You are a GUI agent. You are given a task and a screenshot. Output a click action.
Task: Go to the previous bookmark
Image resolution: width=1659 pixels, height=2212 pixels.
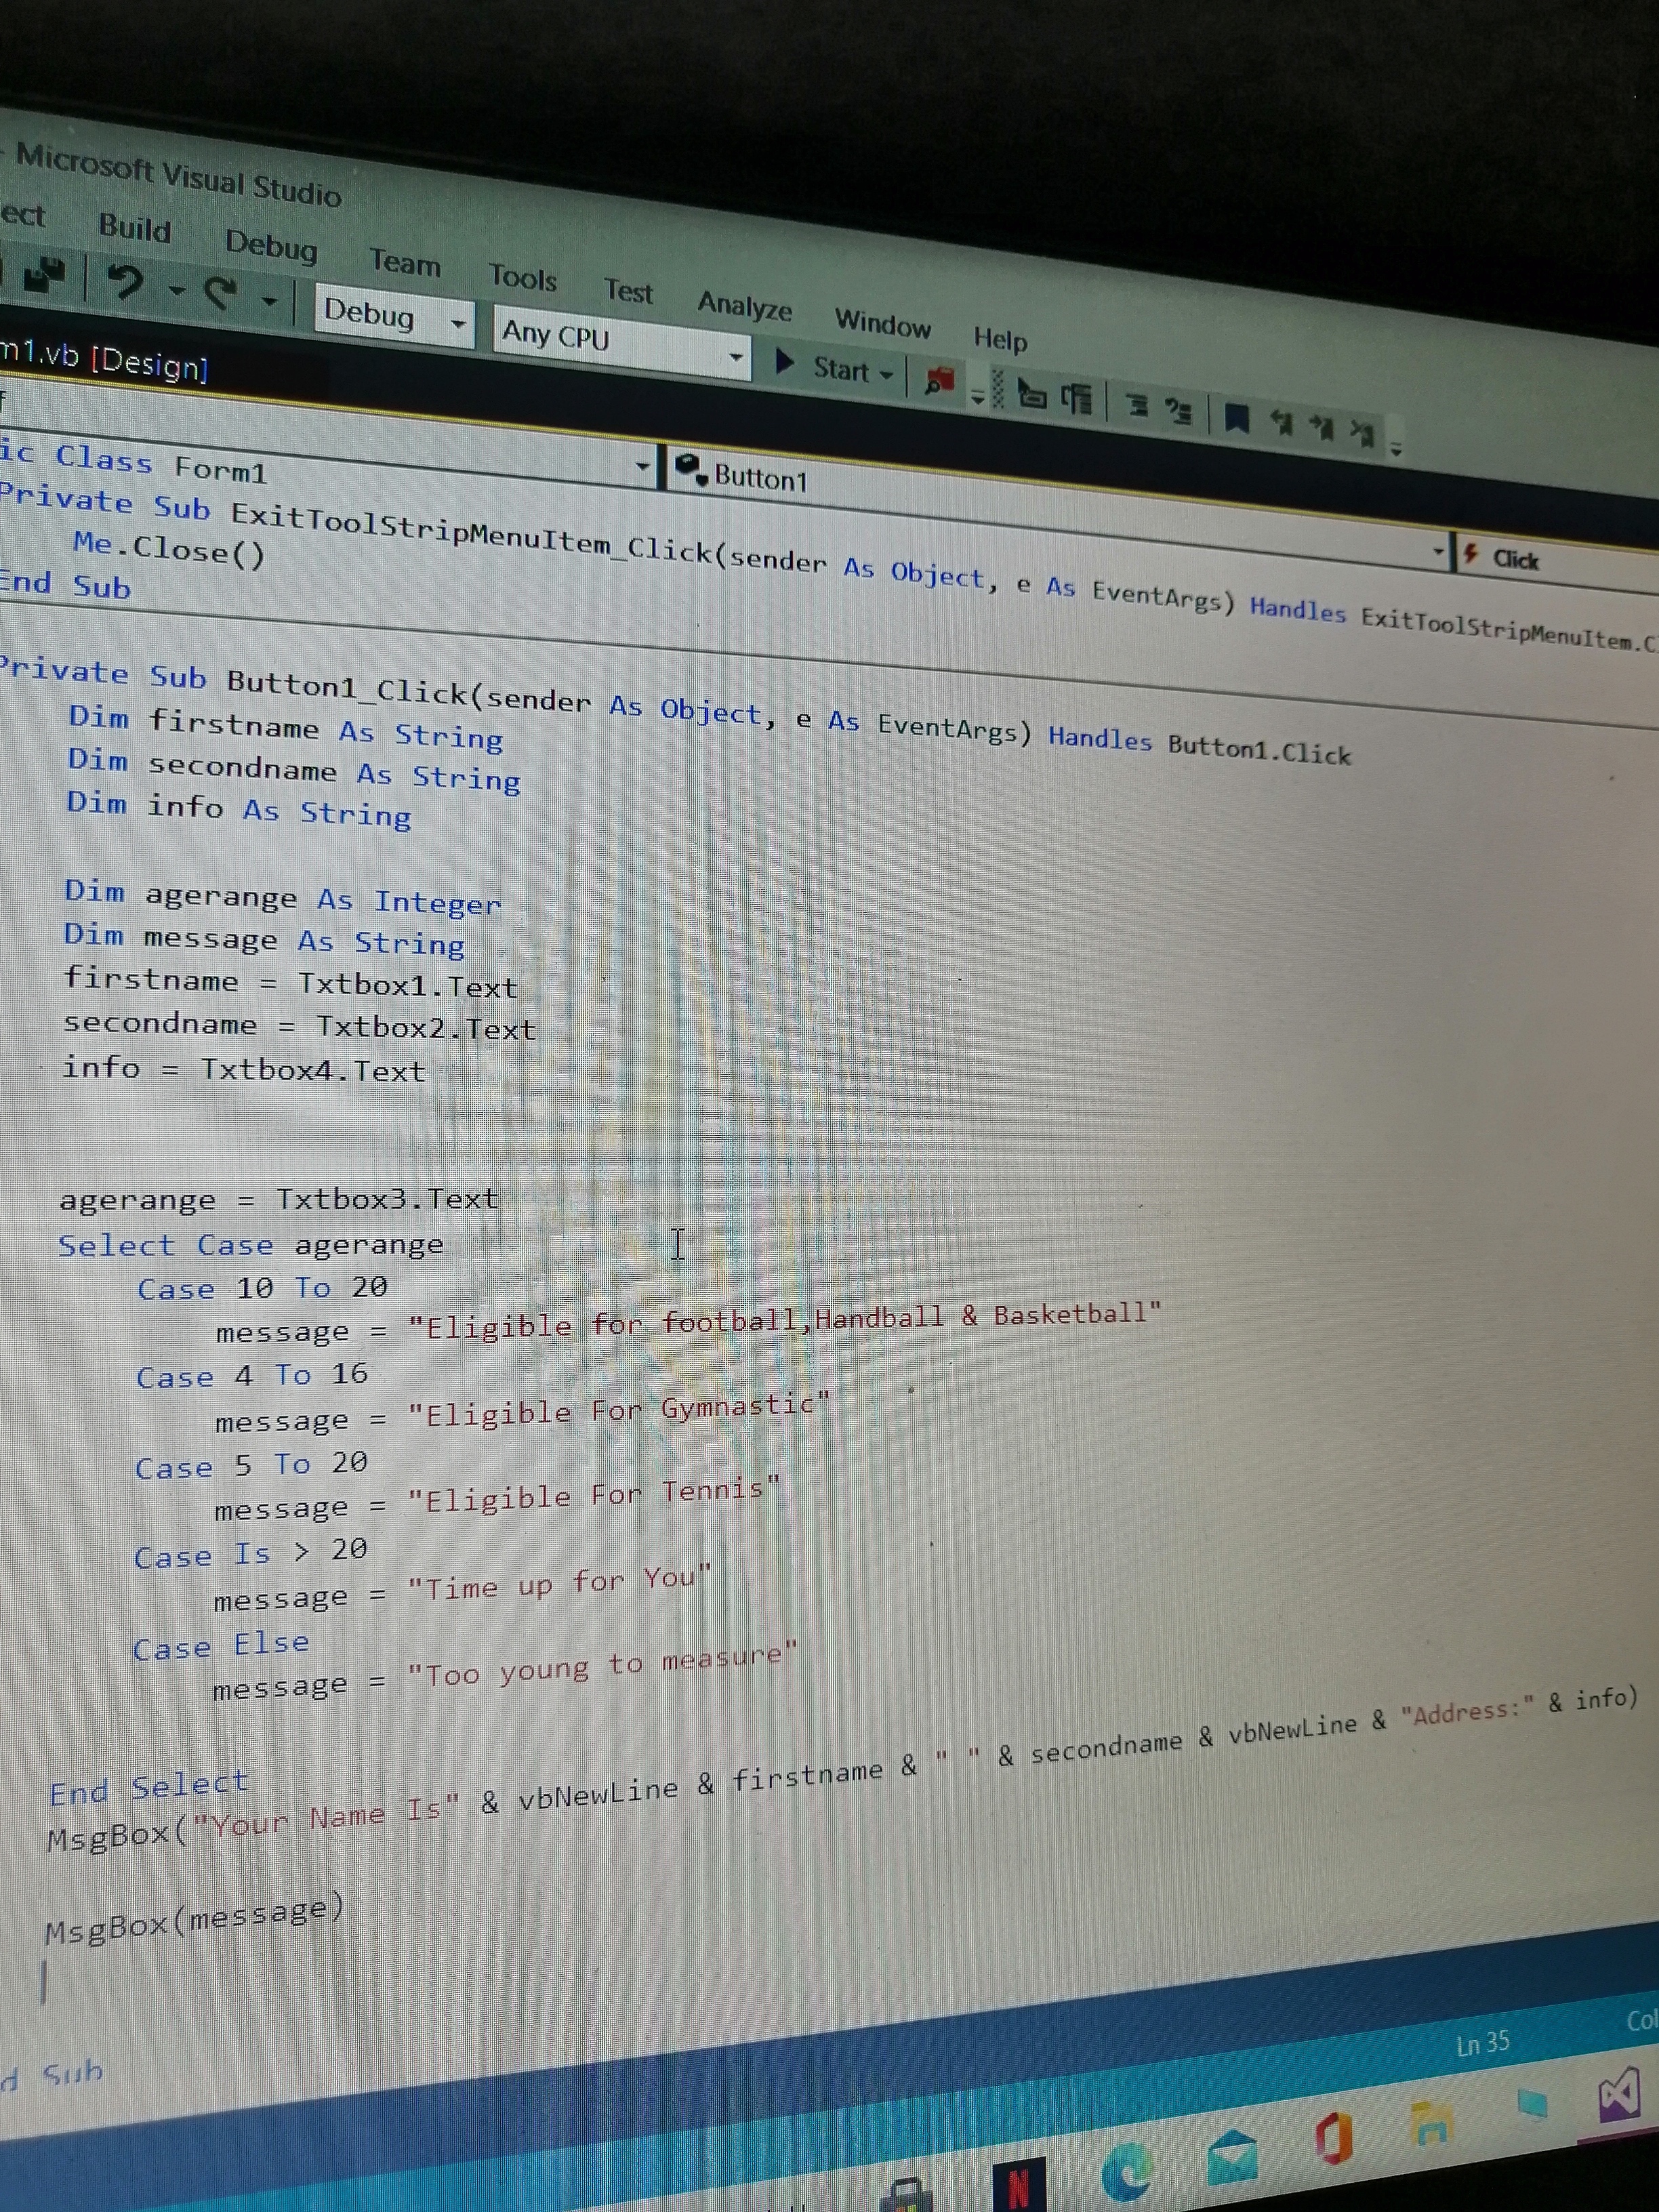click(x=1281, y=423)
